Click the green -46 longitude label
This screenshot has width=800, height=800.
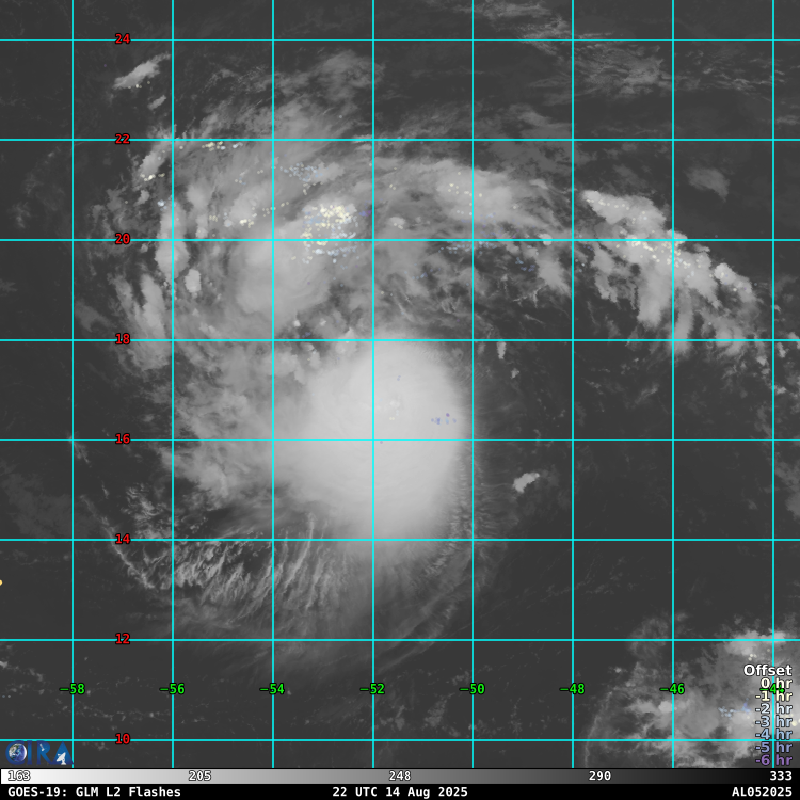(672, 689)
